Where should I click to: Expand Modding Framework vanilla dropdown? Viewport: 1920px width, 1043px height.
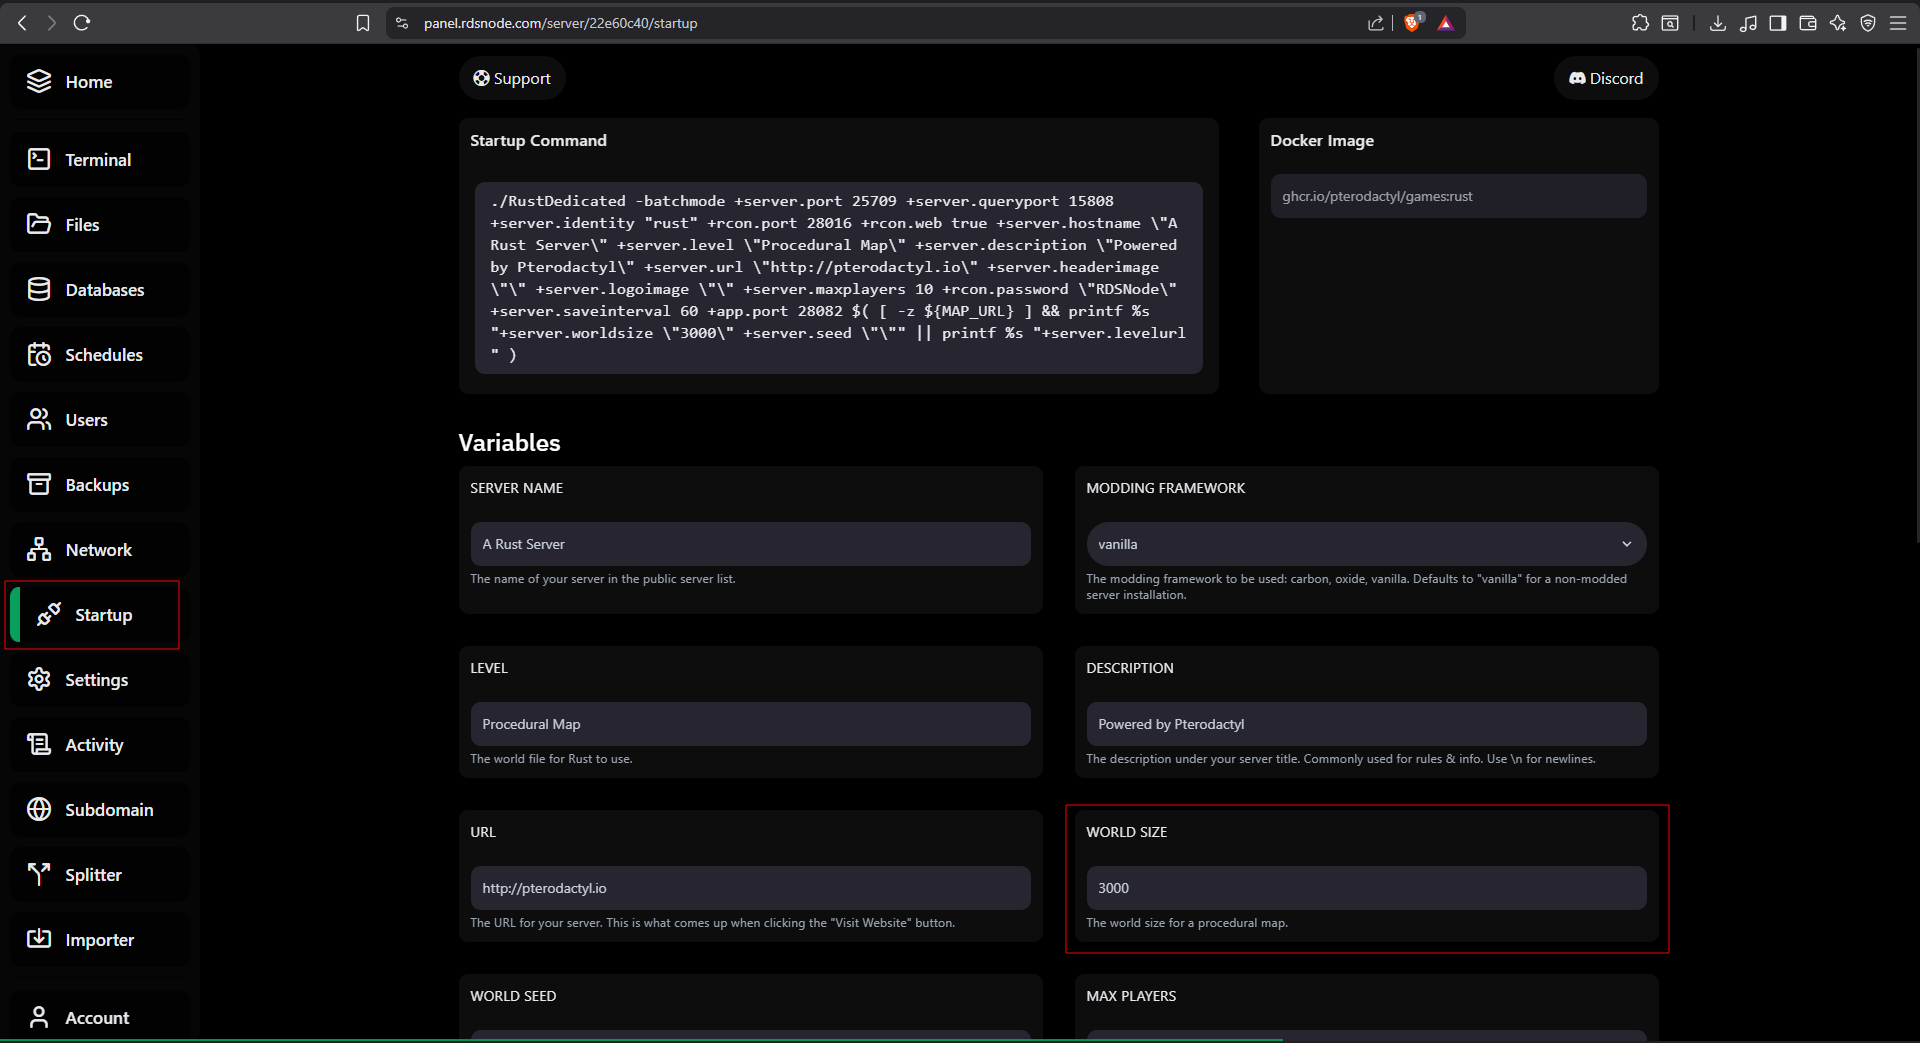(x=1366, y=544)
